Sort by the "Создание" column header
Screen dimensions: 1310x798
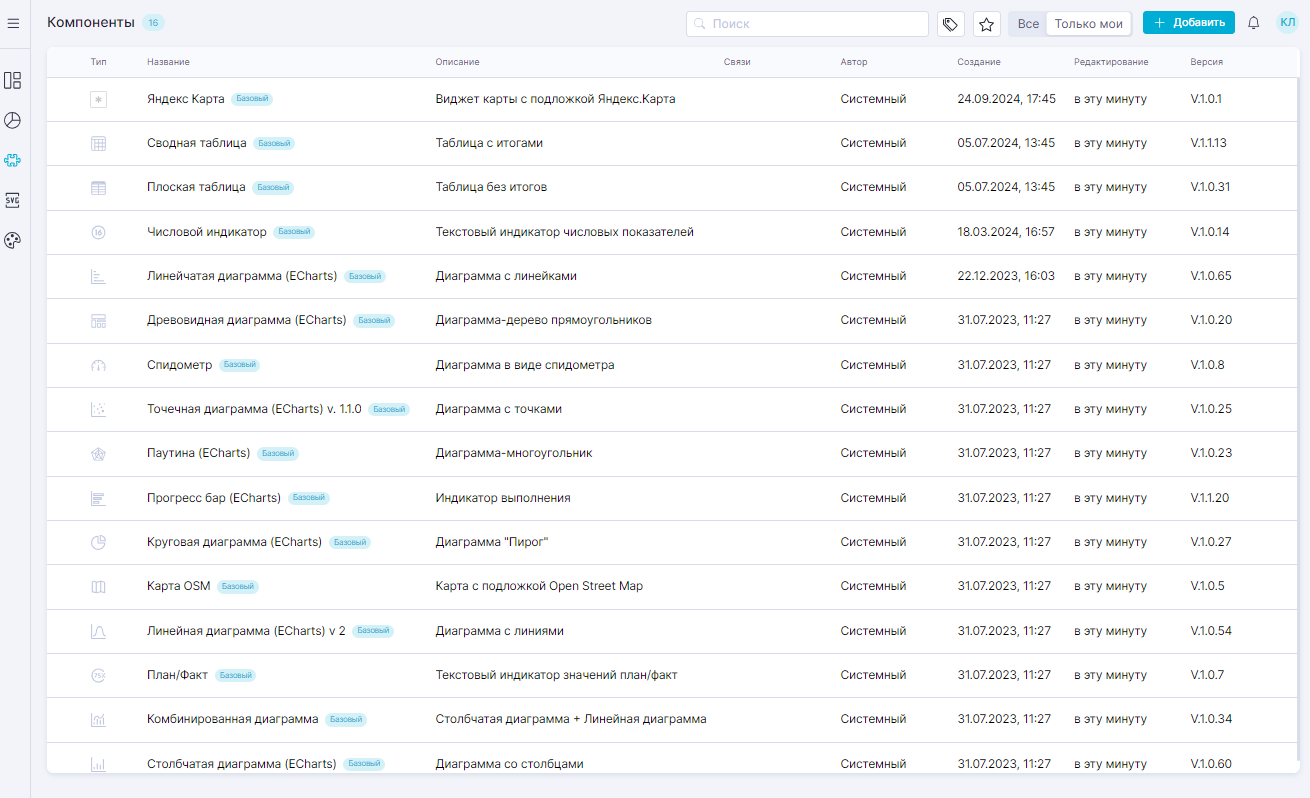[x=978, y=62]
